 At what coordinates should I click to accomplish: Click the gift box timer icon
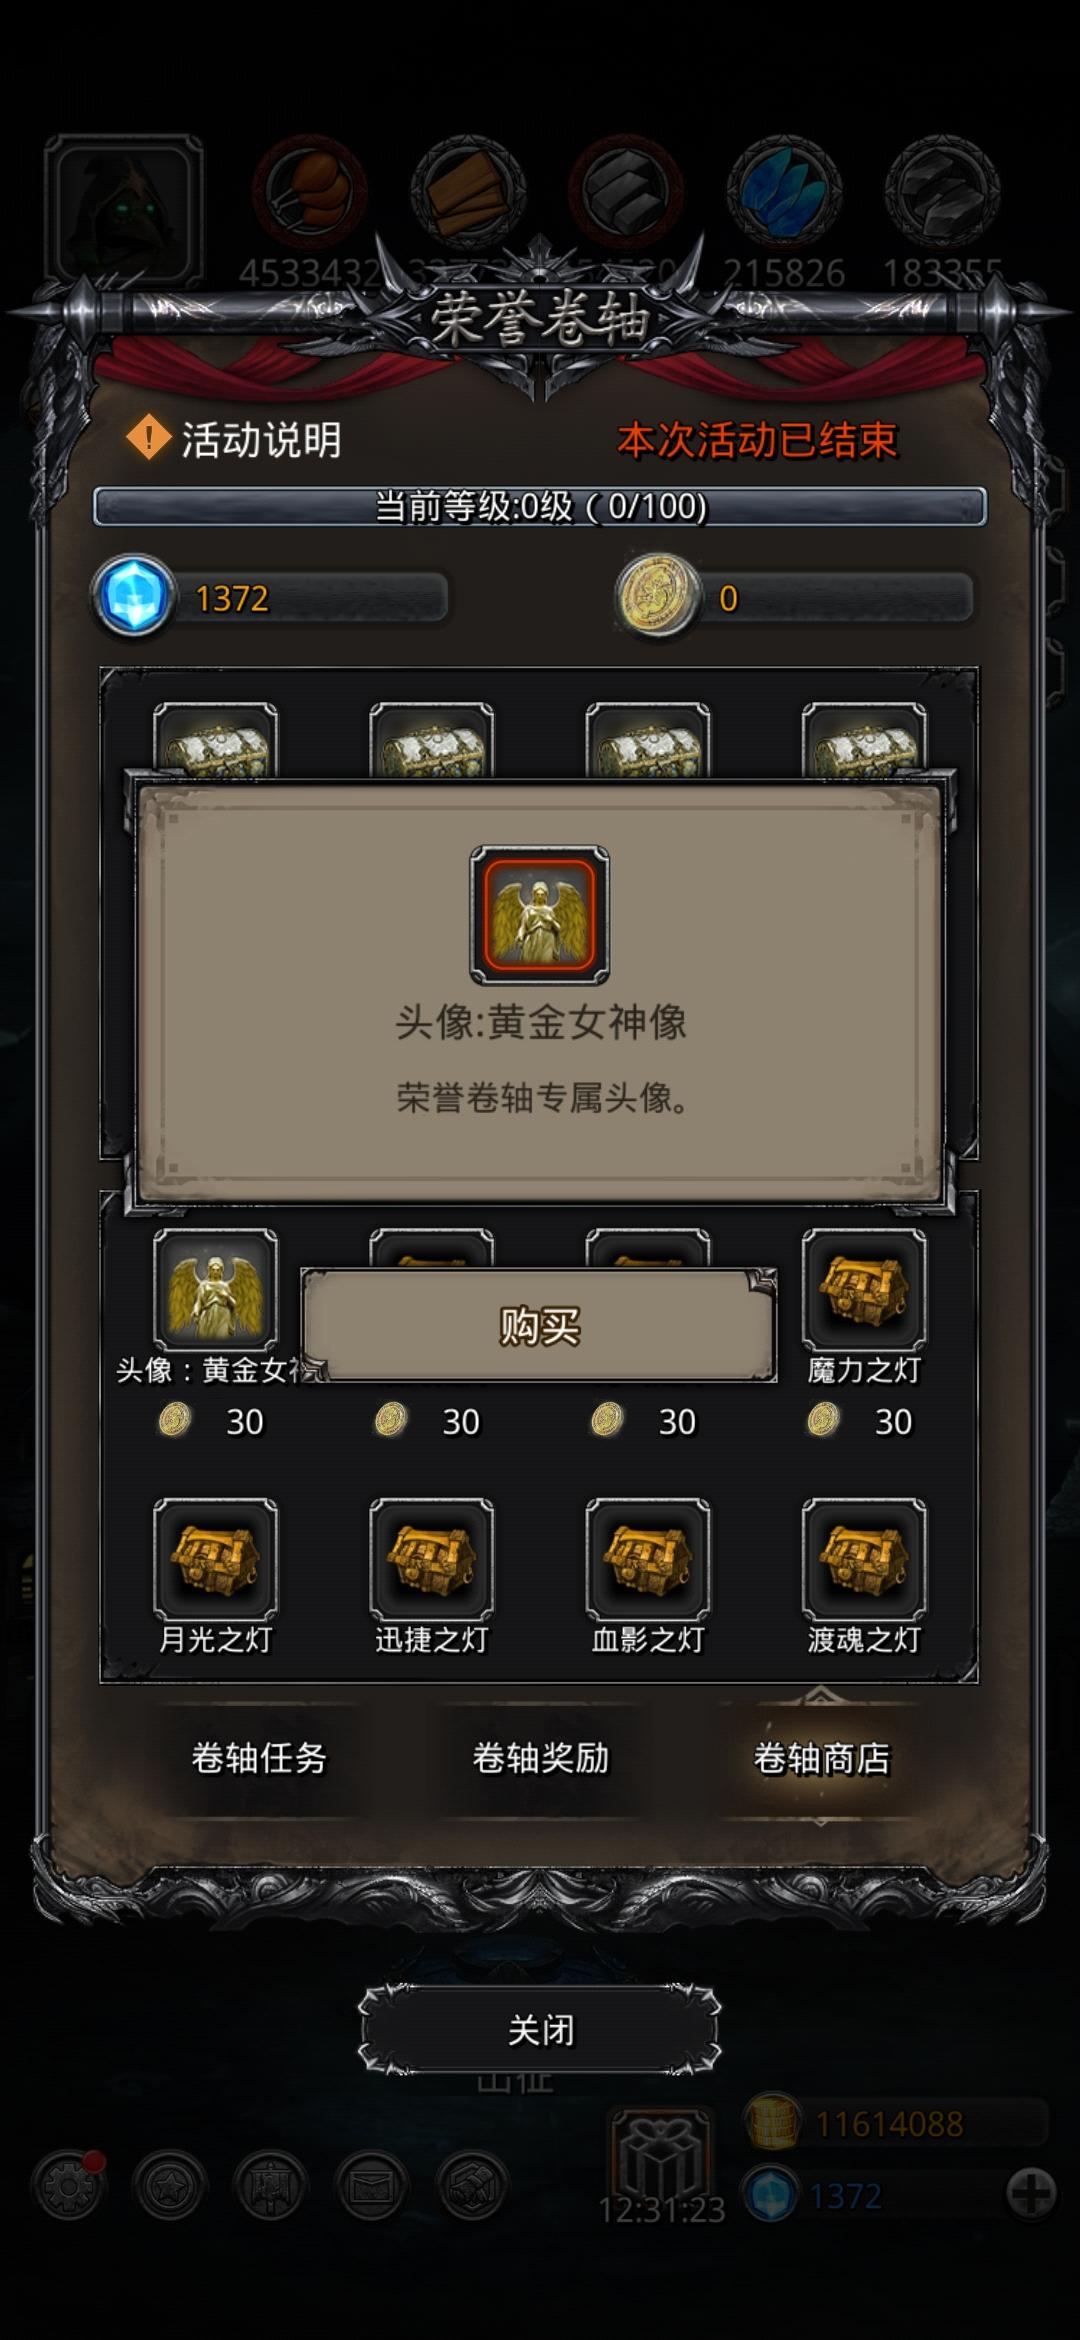click(x=661, y=2153)
